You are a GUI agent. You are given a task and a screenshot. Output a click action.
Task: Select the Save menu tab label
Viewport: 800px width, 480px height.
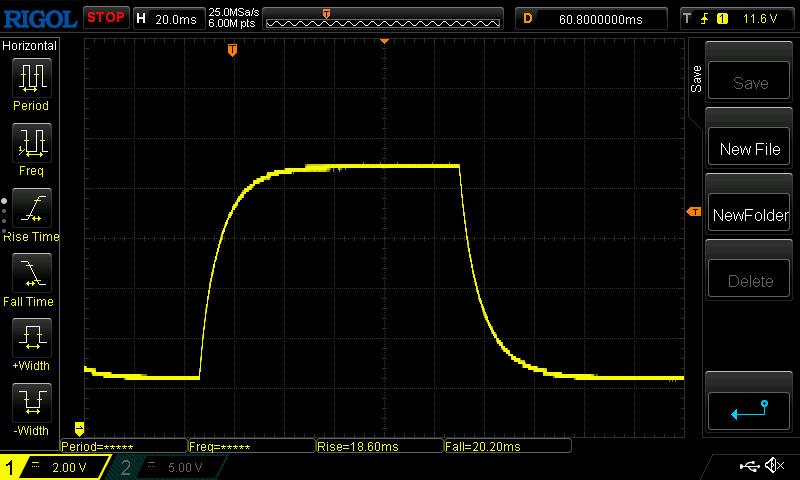click(696, 79)
